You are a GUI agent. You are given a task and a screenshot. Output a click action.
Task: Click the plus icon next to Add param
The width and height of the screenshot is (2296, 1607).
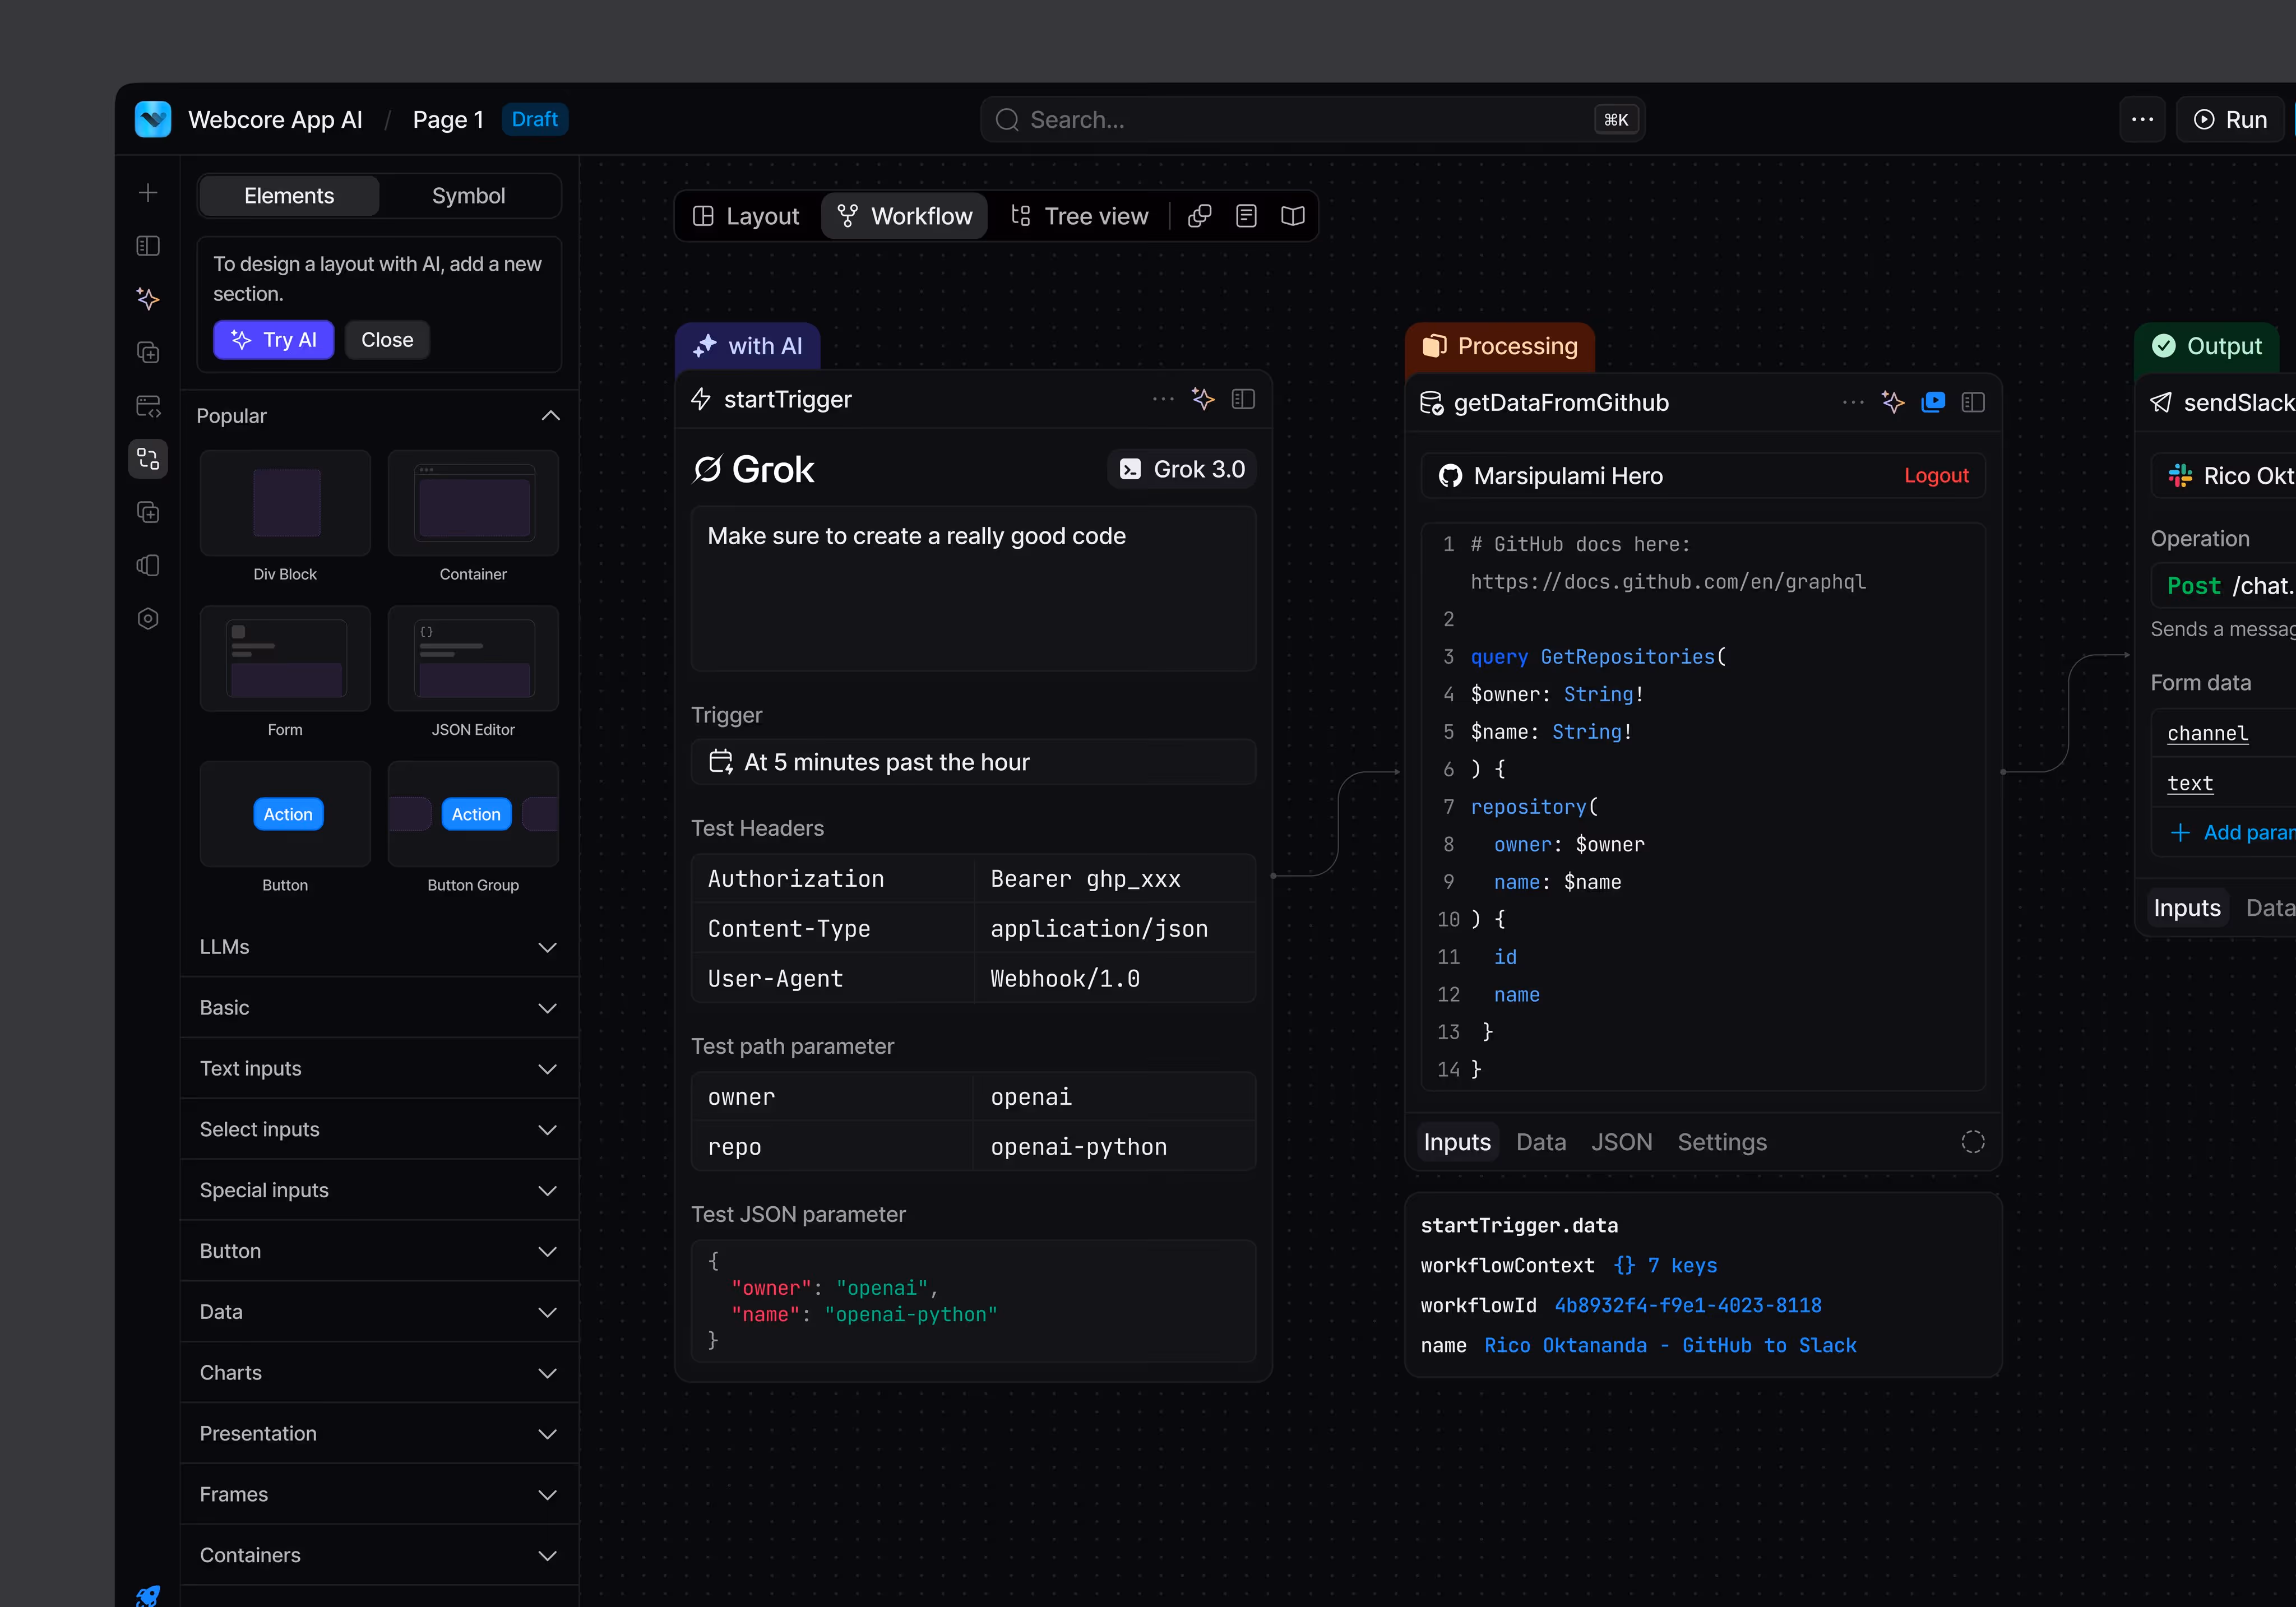tap(2181, 832)
